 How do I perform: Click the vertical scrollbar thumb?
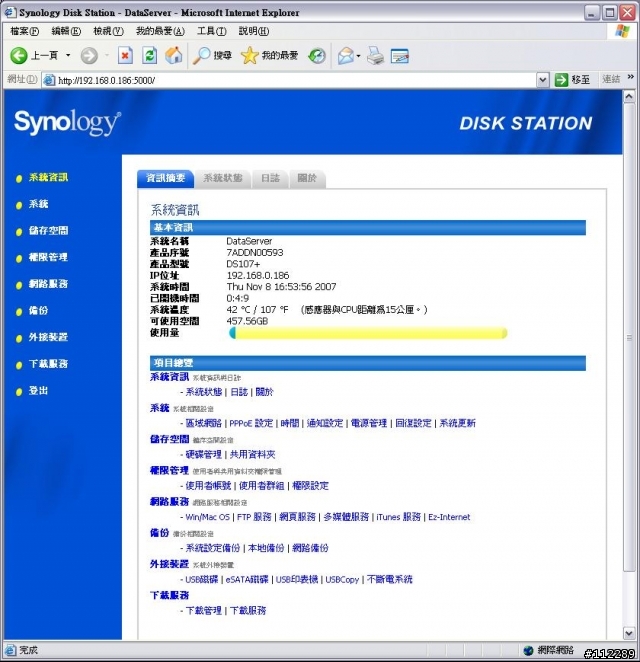pos(629,337)
